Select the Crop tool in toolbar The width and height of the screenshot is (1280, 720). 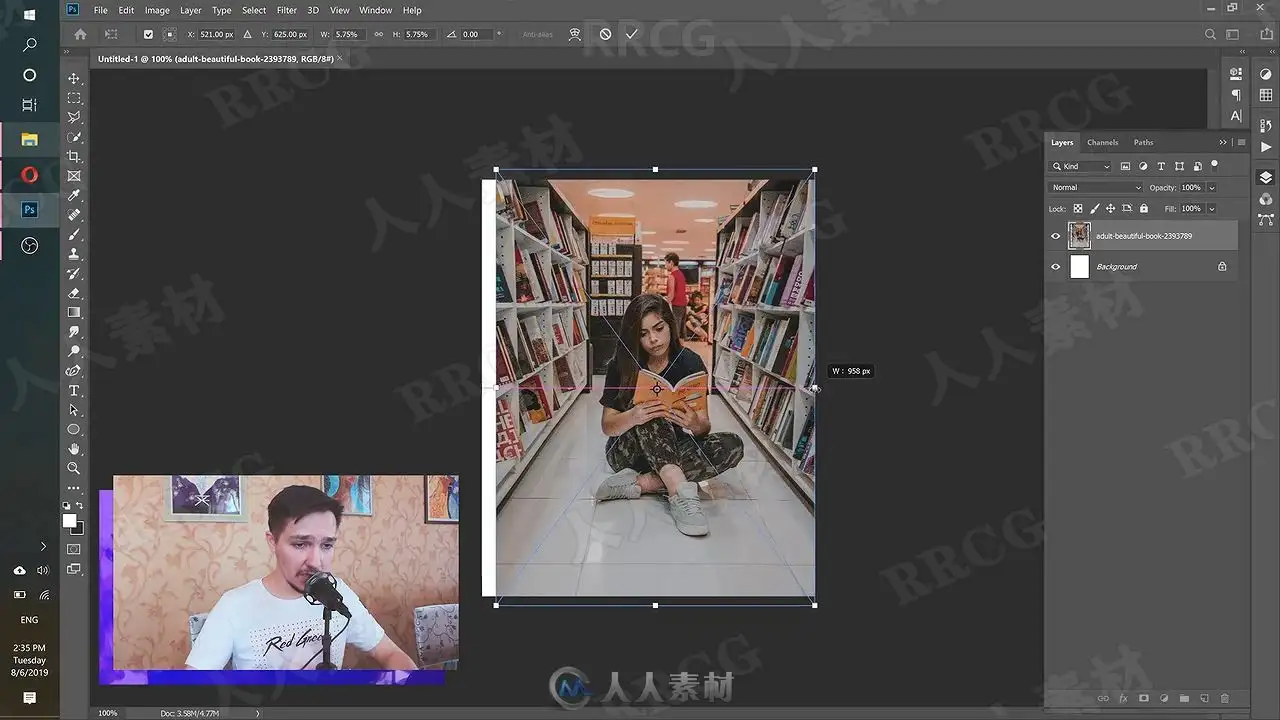74,157
